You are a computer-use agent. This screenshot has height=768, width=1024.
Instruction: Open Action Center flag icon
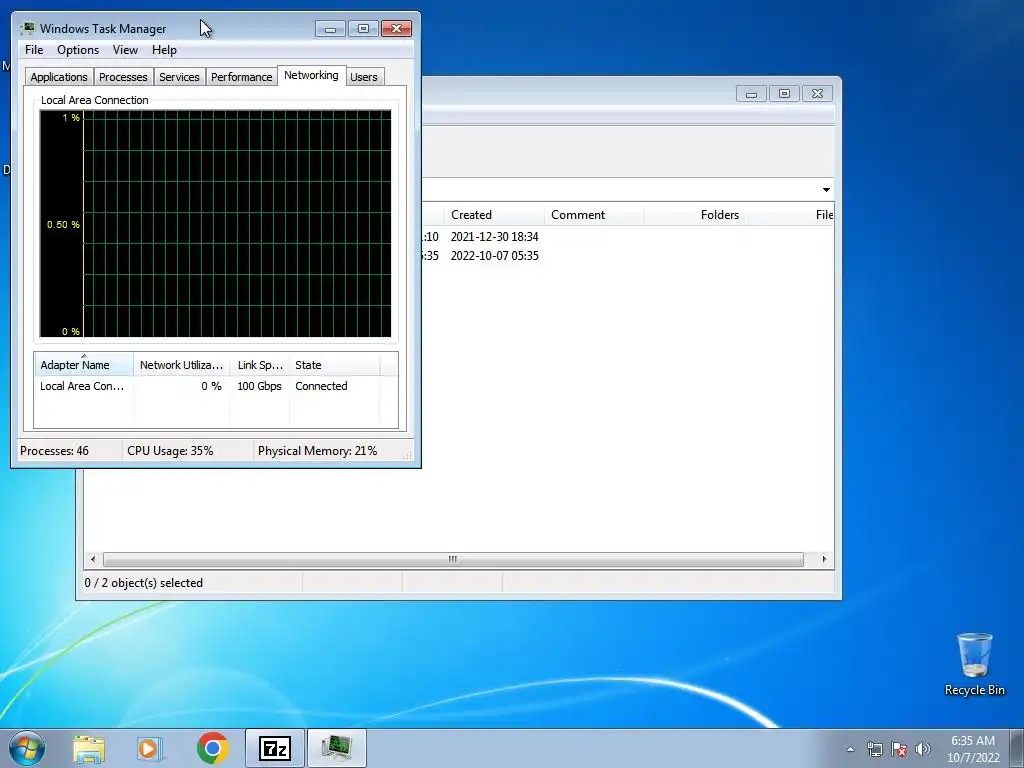(899, 749)
